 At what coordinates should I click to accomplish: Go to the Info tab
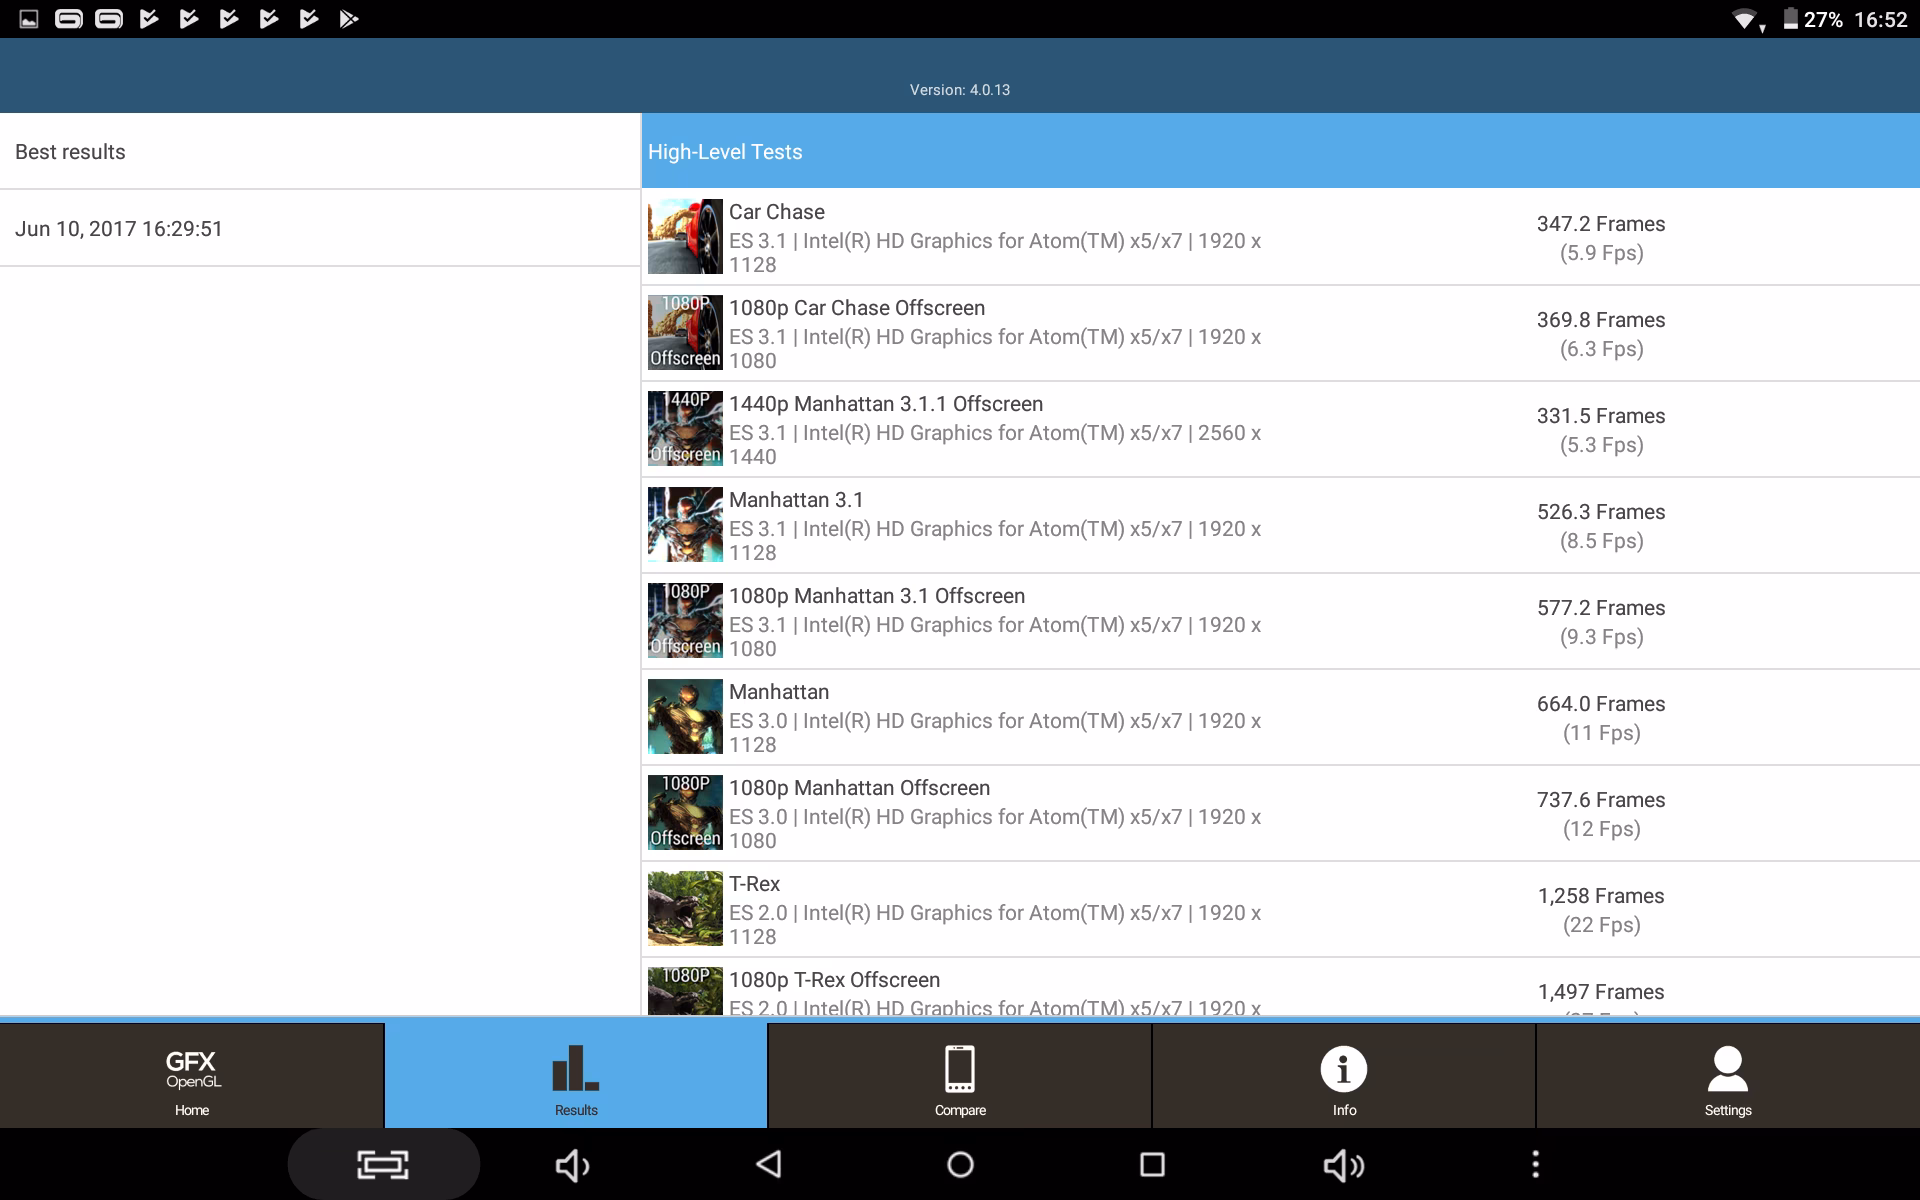click(x=1344, y=1076)
